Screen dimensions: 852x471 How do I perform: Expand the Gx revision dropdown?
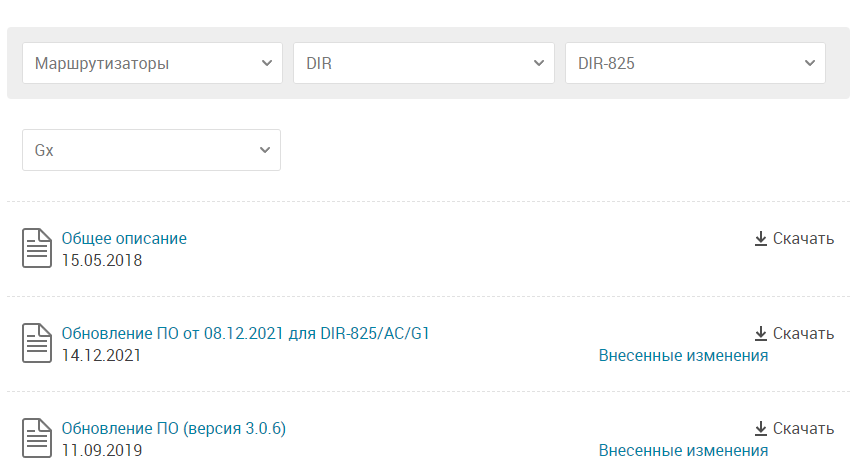pyautogui.click(x=151, y=150)
